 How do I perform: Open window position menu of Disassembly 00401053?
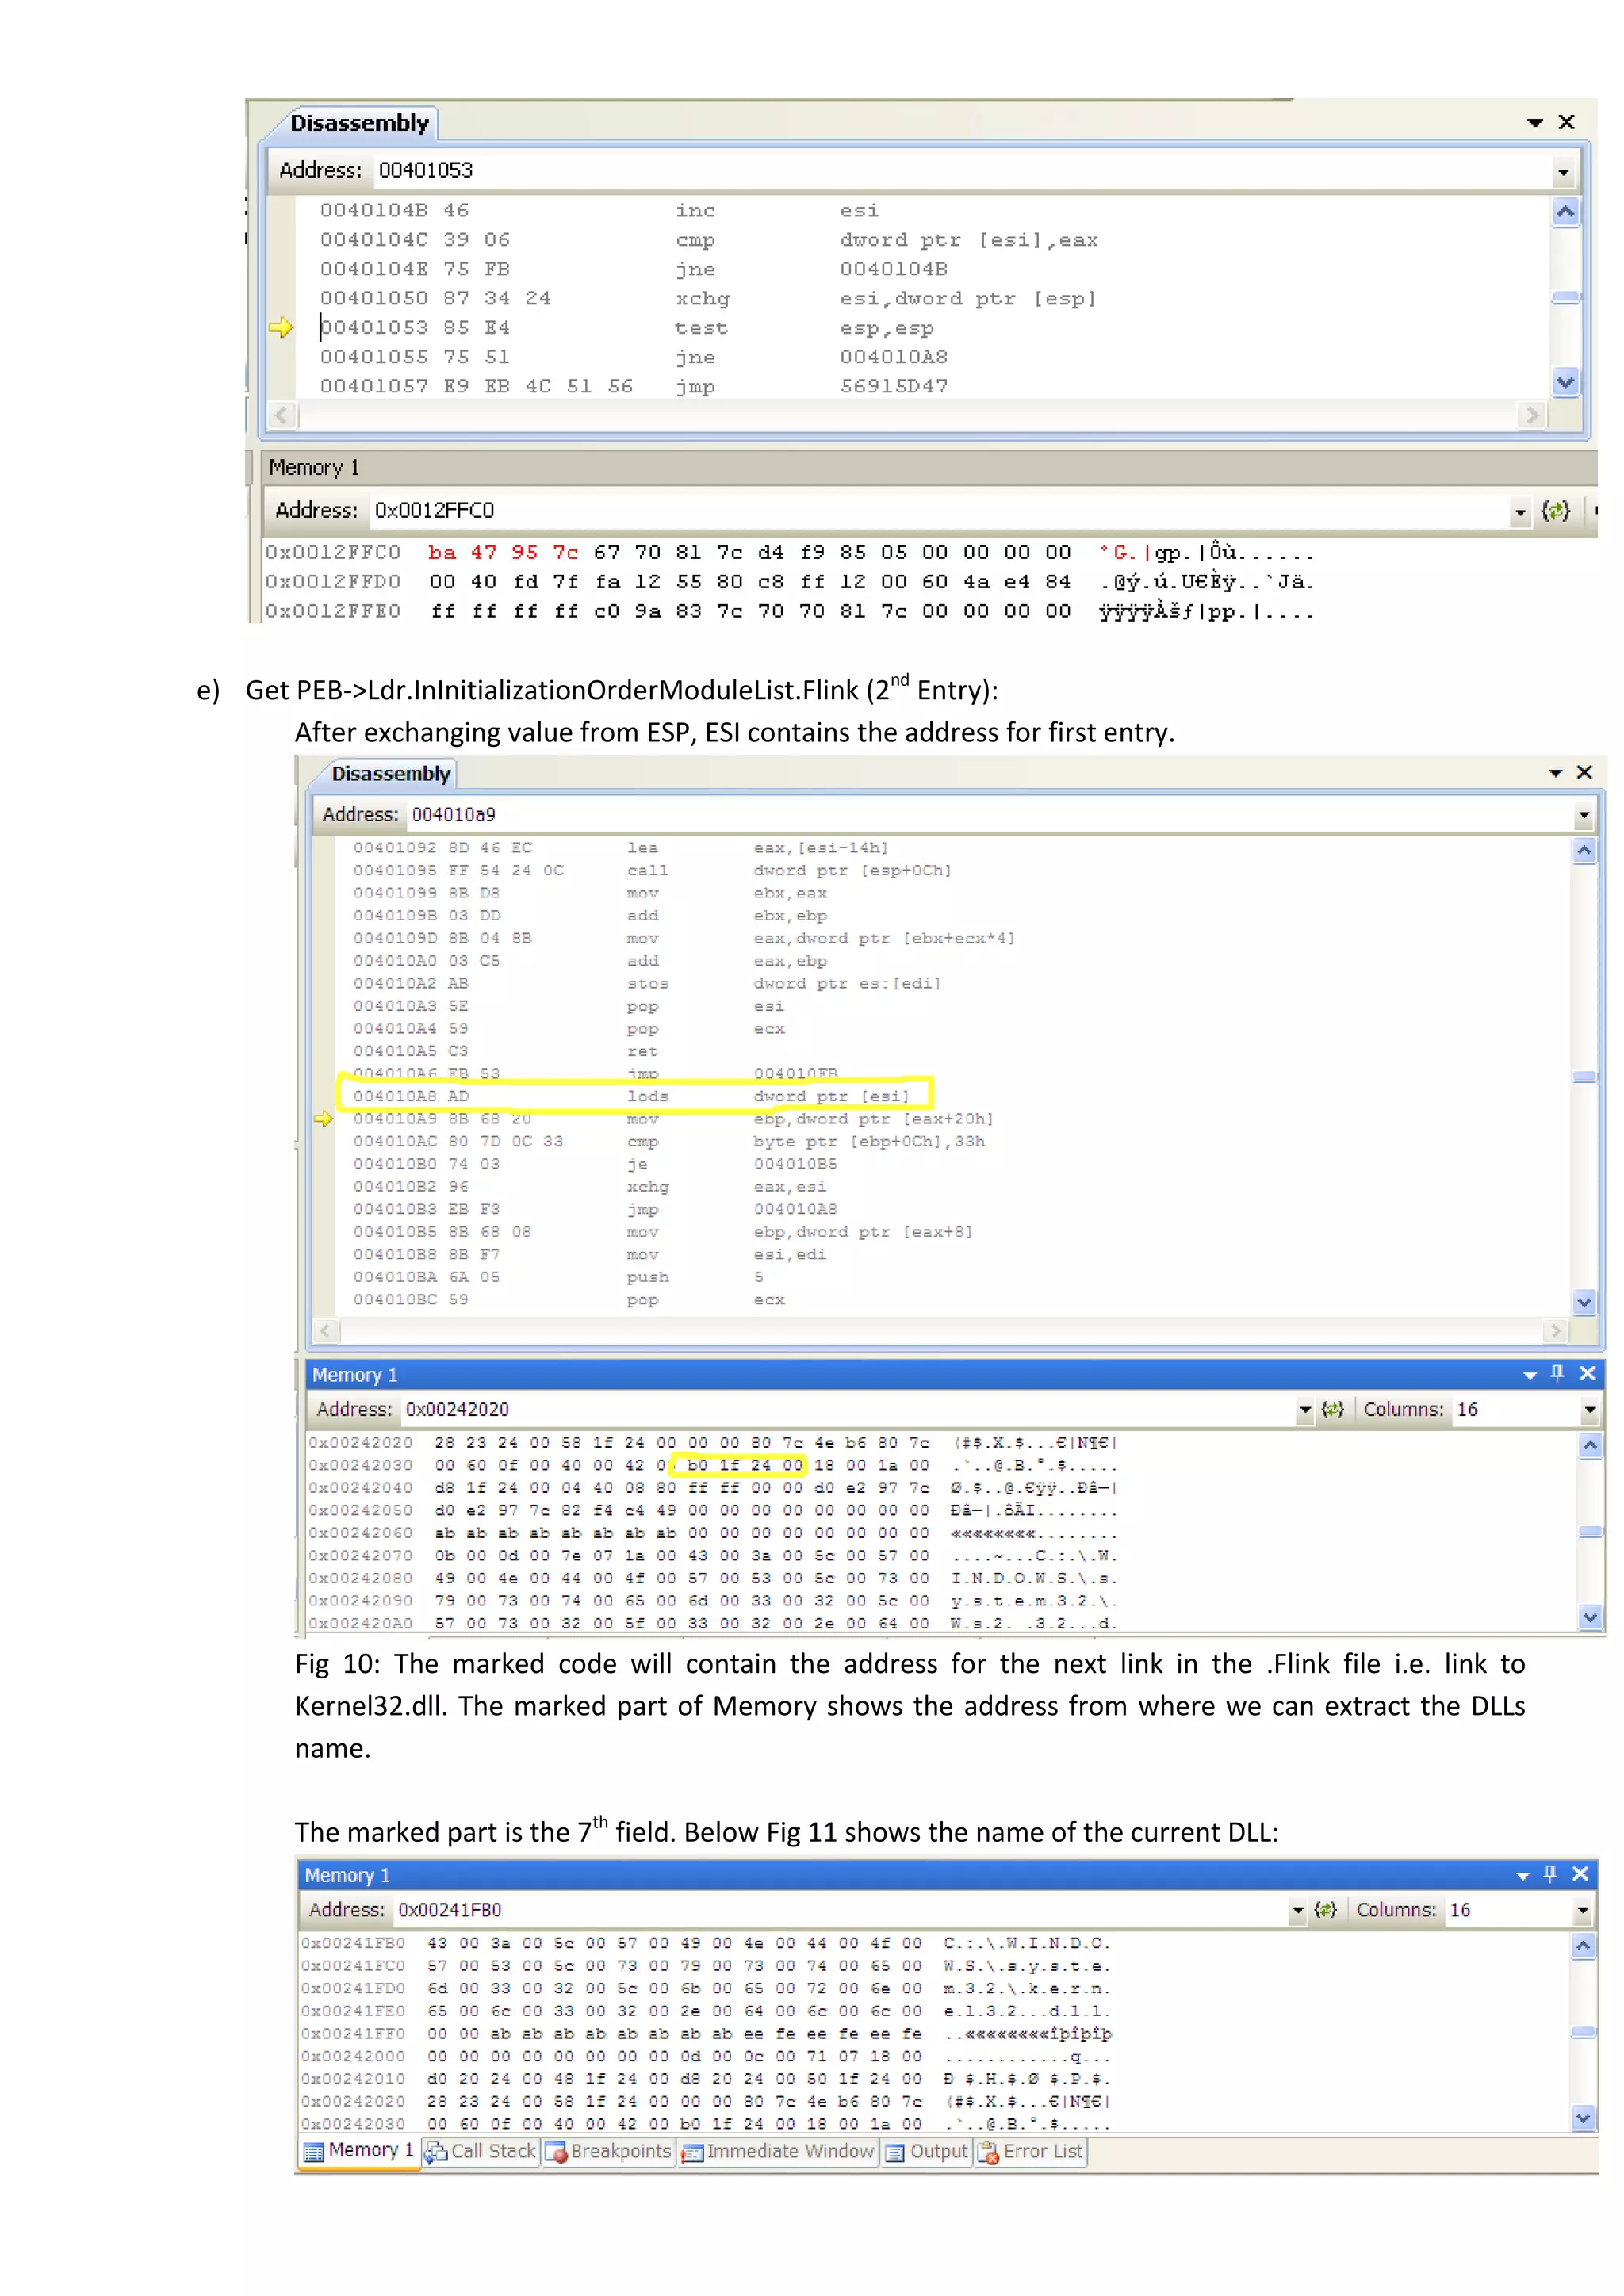point(1535,122)
